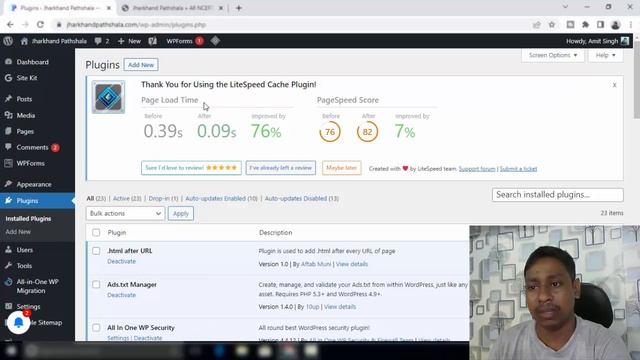Click Sure I'd love to review button
Screen dimensions: 640x360
191,168
